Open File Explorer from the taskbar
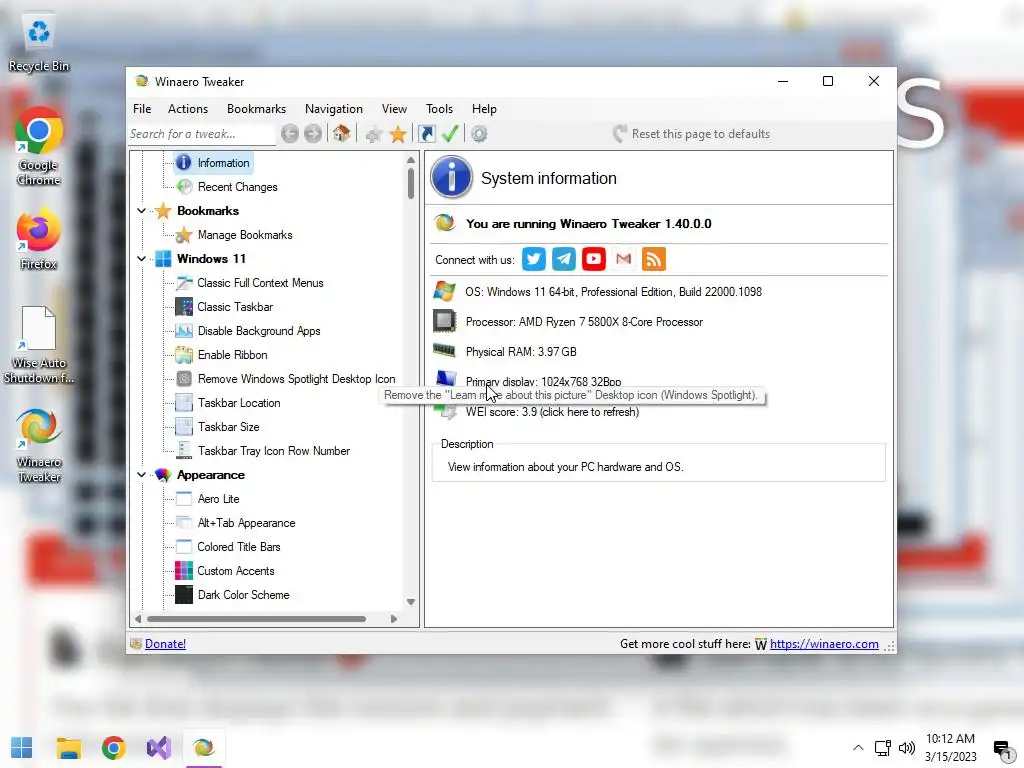 point(69,748)
